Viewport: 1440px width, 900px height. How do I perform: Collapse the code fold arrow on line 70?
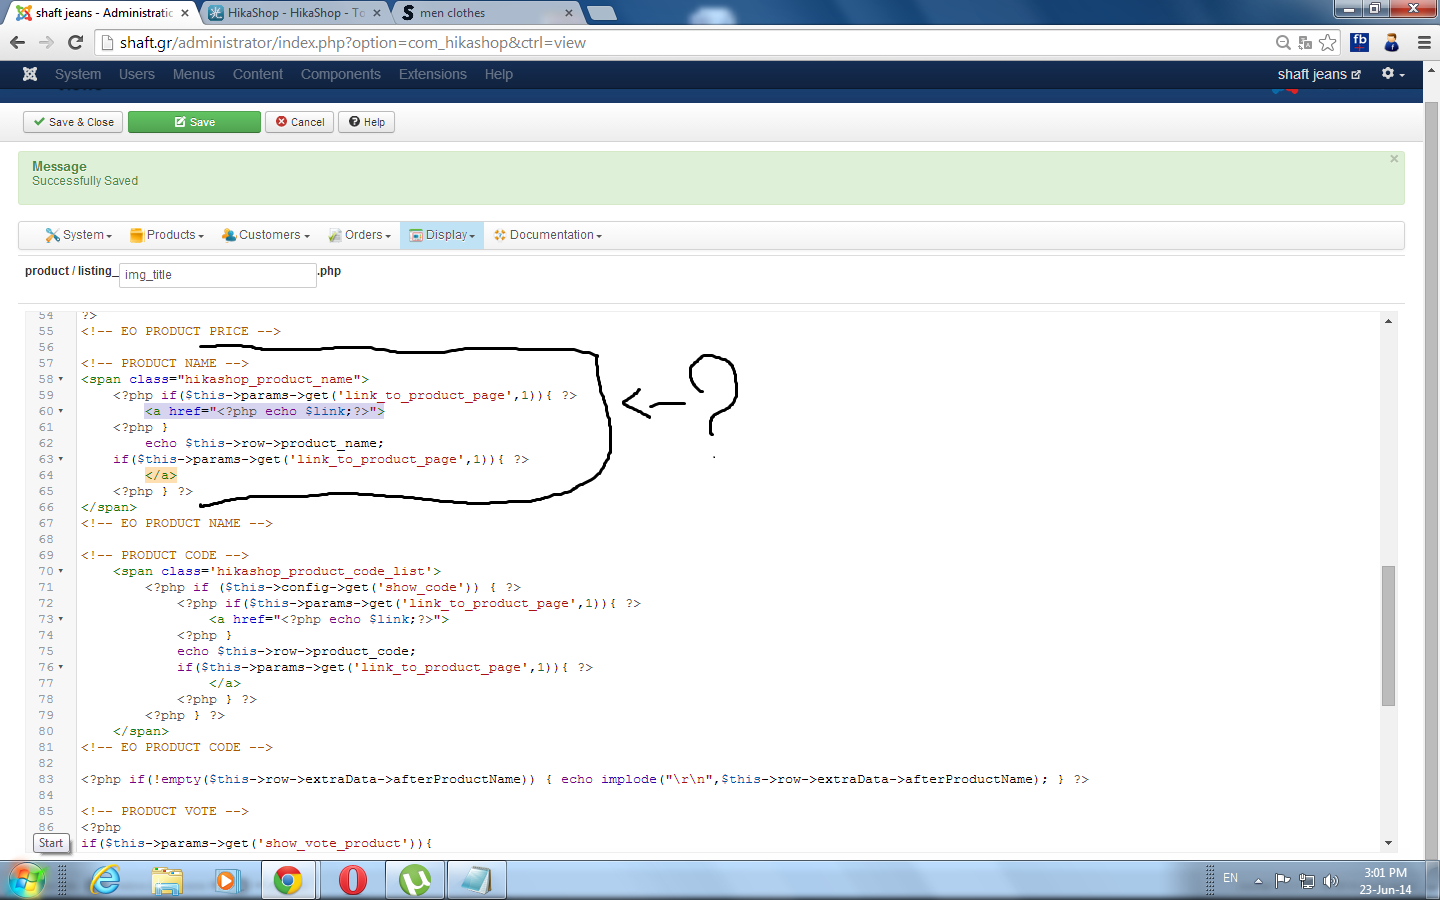pyautogui.click(x=60, y=572)
